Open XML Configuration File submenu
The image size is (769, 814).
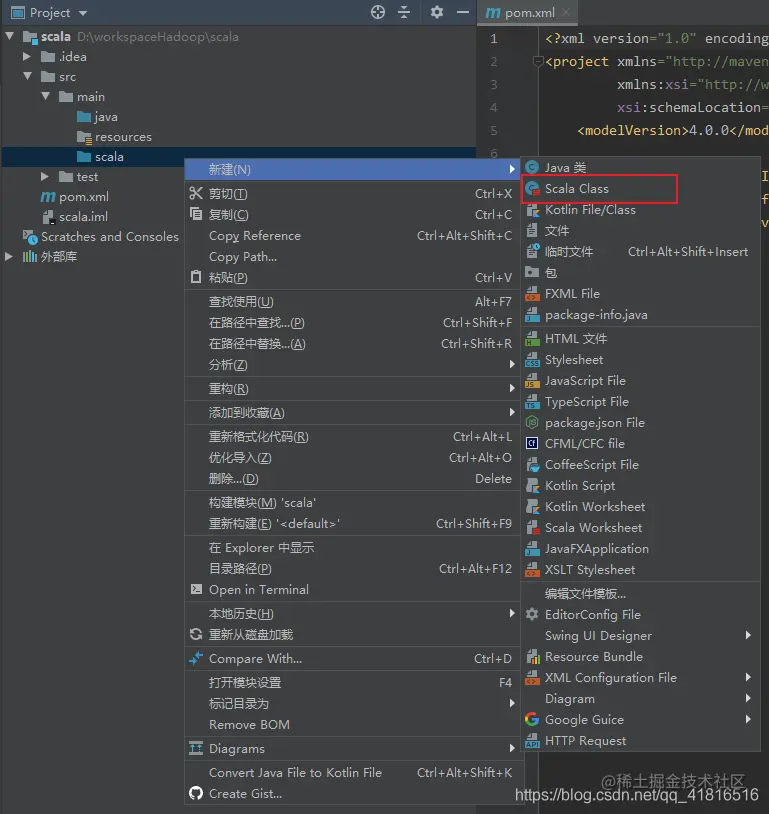tap(640, 677)
